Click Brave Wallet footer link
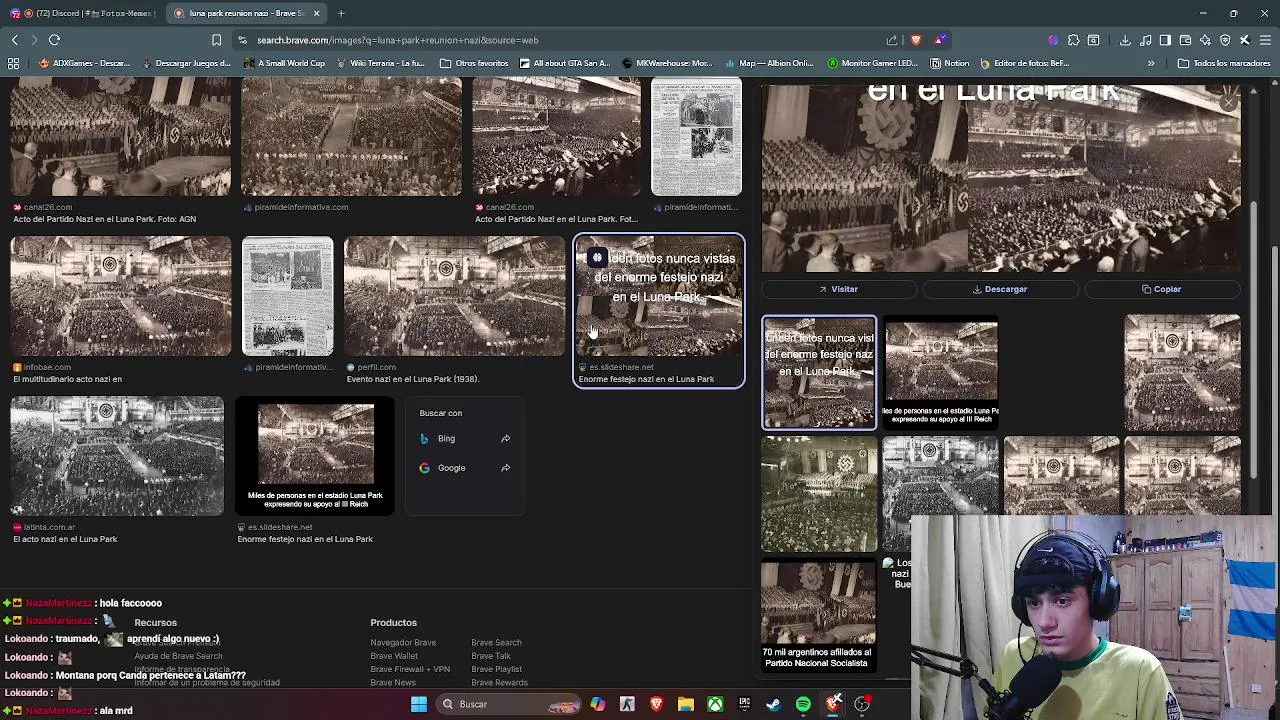The width and height of the screenshot is (1280, 720). (x=394, y=656)
